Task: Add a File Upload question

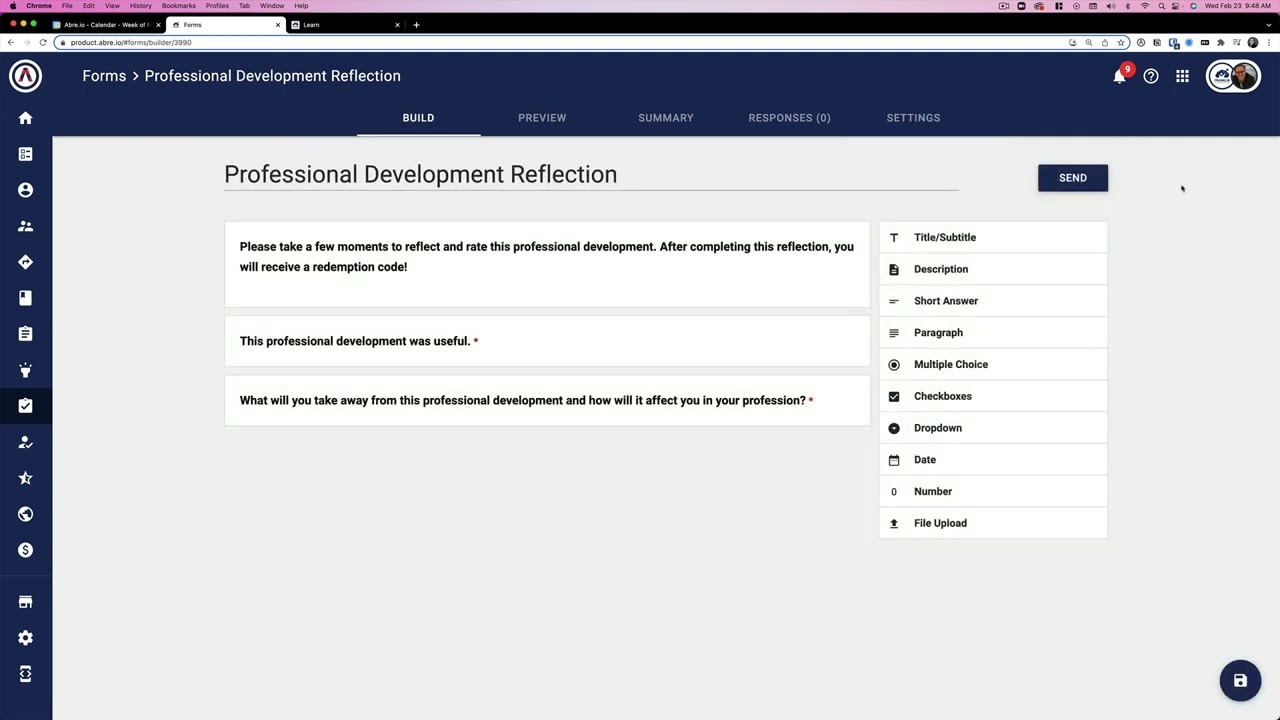Action: [993, 523]
